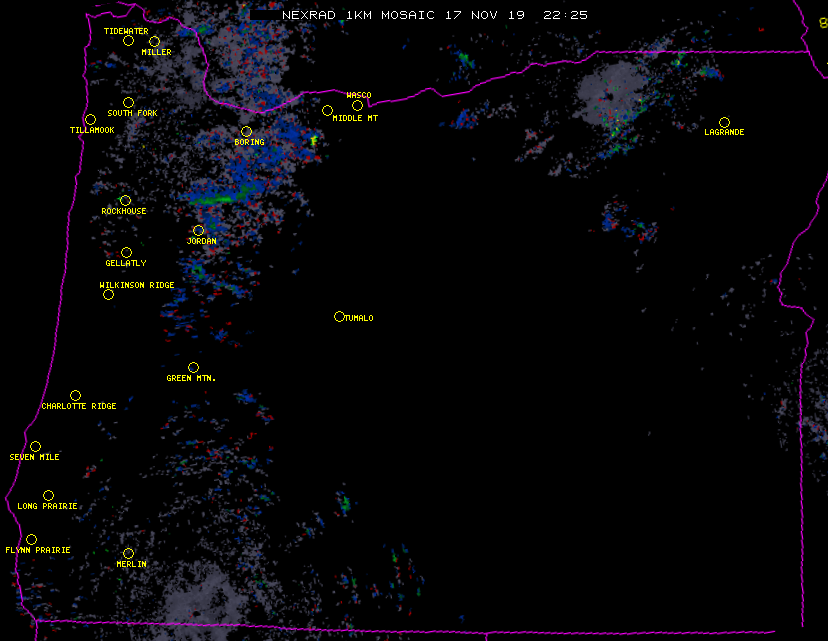Screen dimensions: 828x641
Task: Click the Rockhouse station circle marker
Action: 125,201
